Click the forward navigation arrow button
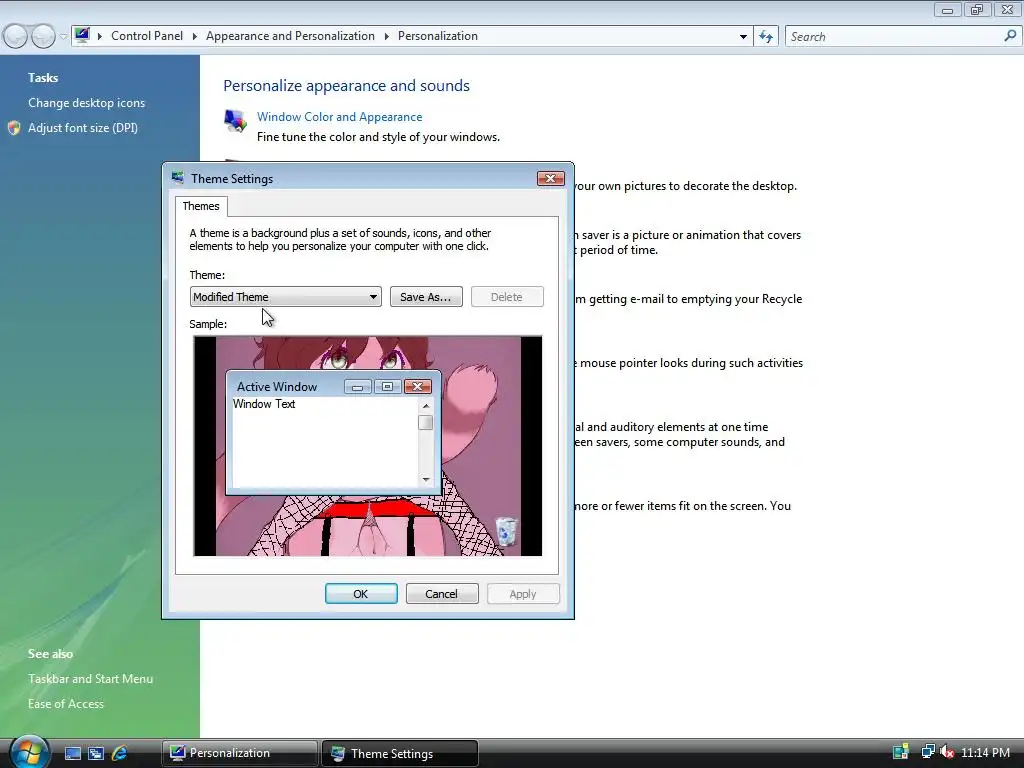This screenshot has height=768, width=1024. (x=43, y=36)
